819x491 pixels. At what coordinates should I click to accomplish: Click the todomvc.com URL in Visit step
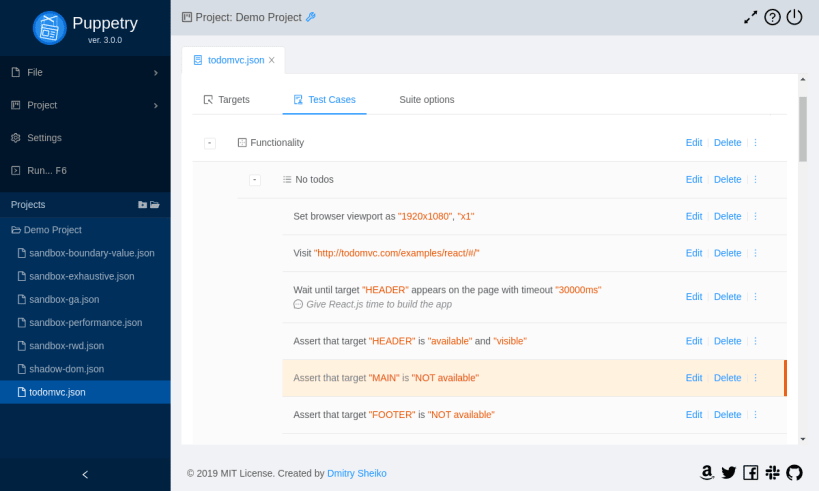[396, 253]
